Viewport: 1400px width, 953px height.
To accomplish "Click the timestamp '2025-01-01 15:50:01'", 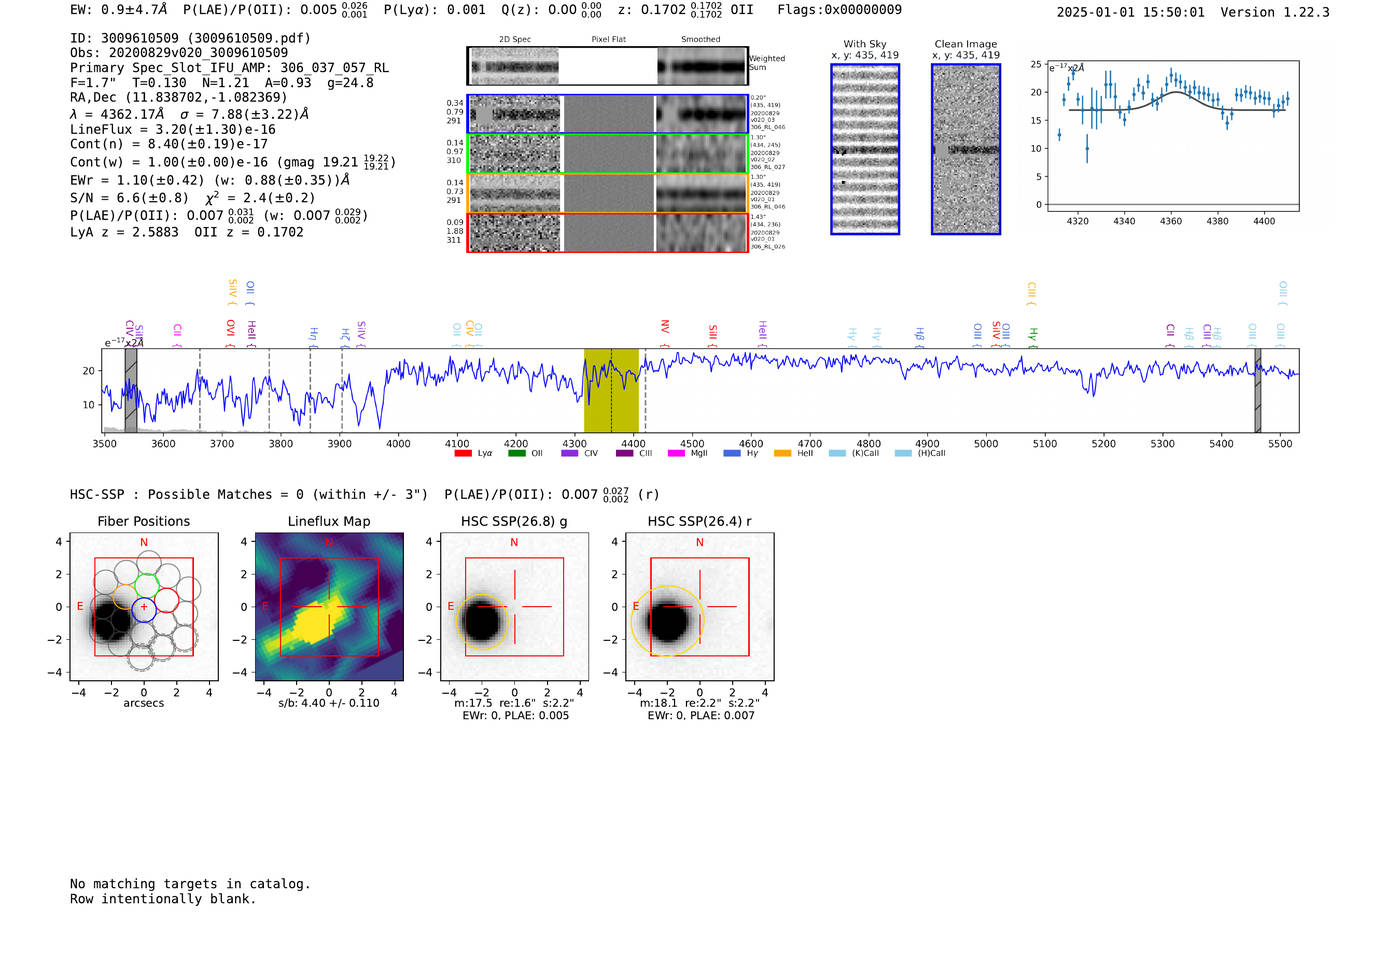I will pyautogui.click(x=1131, y=12).
